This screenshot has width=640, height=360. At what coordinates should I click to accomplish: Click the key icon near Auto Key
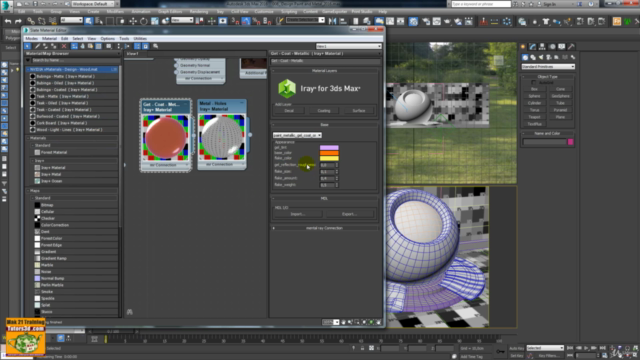pyautogui.click(x=500, y=351)
